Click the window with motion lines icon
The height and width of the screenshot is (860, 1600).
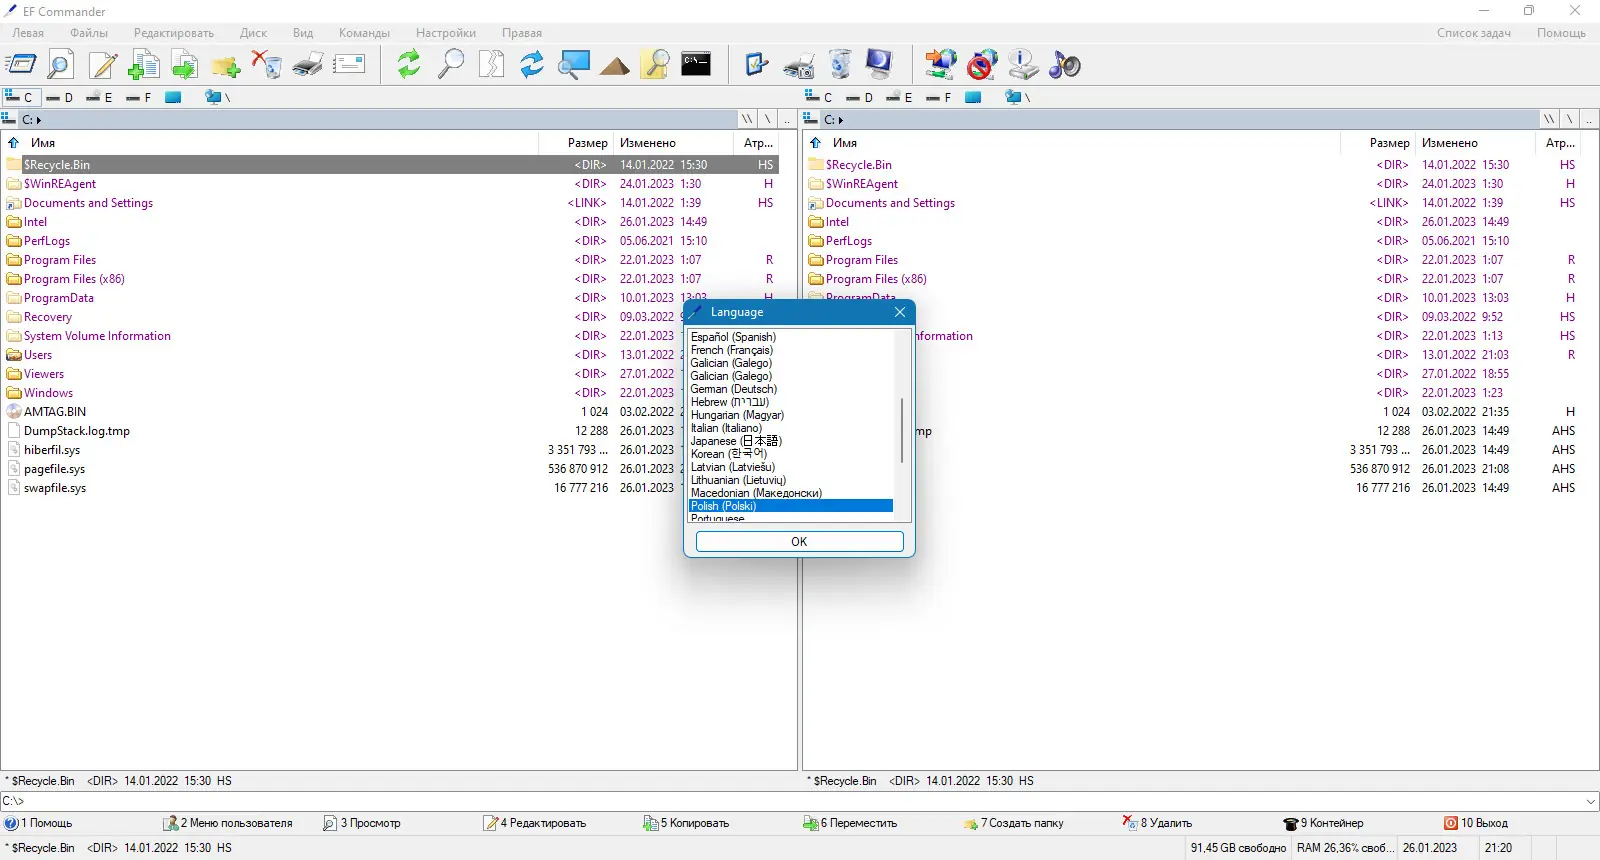21,65
